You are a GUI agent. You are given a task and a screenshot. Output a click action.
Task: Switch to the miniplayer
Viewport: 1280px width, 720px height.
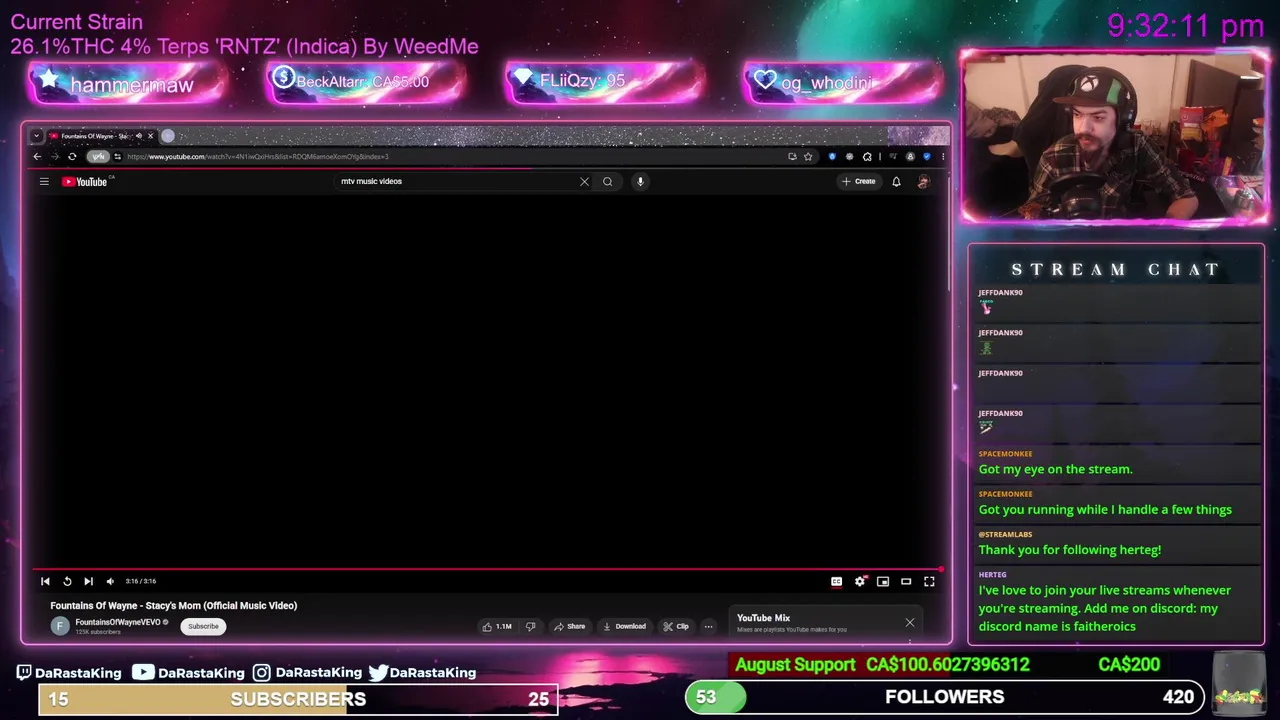pyautogui.click(x=883, y=581)
